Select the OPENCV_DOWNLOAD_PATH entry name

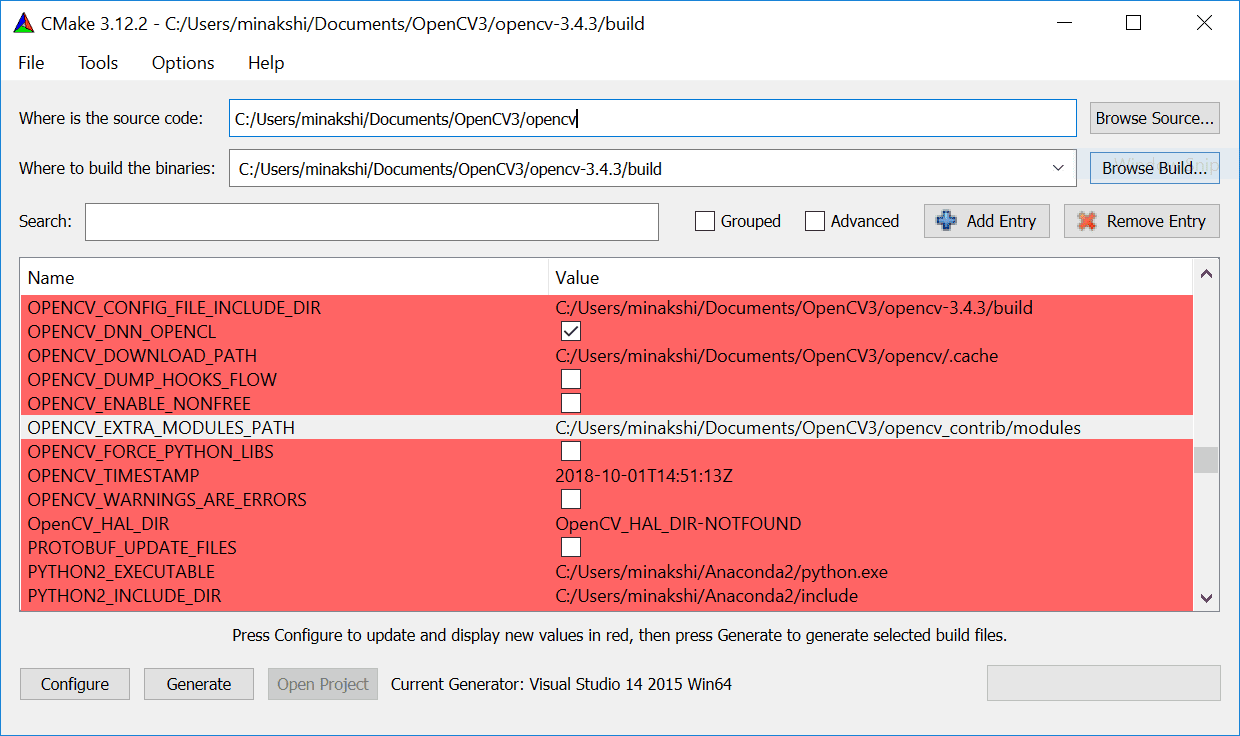(142, 355)
